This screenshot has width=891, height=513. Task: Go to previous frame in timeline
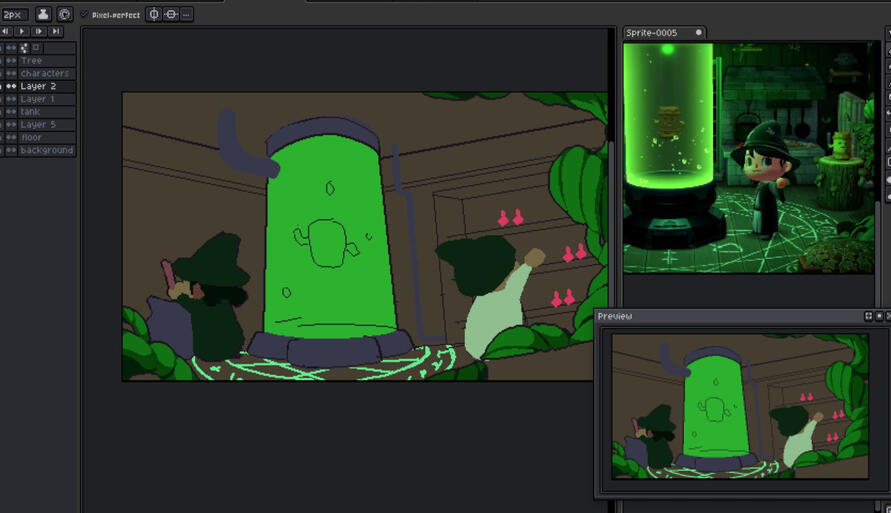point(6,32)
